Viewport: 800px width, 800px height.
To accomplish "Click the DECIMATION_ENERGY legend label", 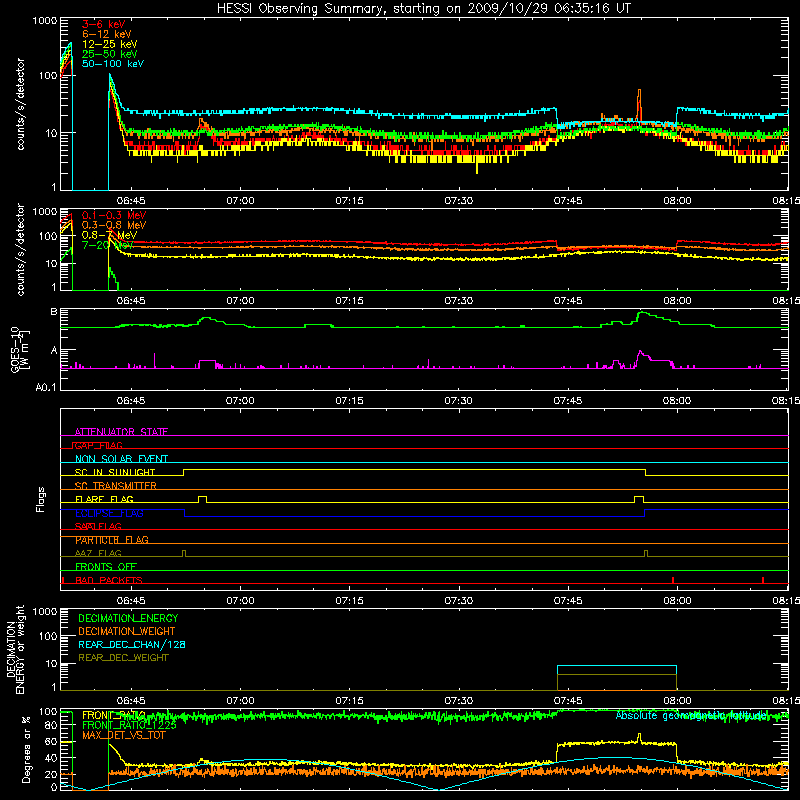I will point(128,618).
